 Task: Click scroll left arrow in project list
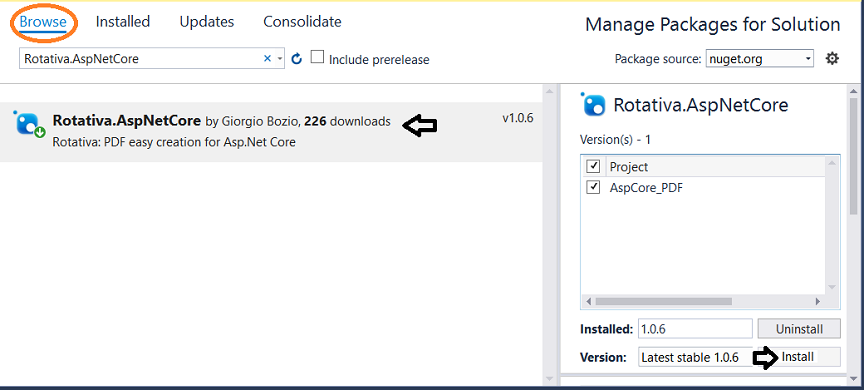coord(588,302)
